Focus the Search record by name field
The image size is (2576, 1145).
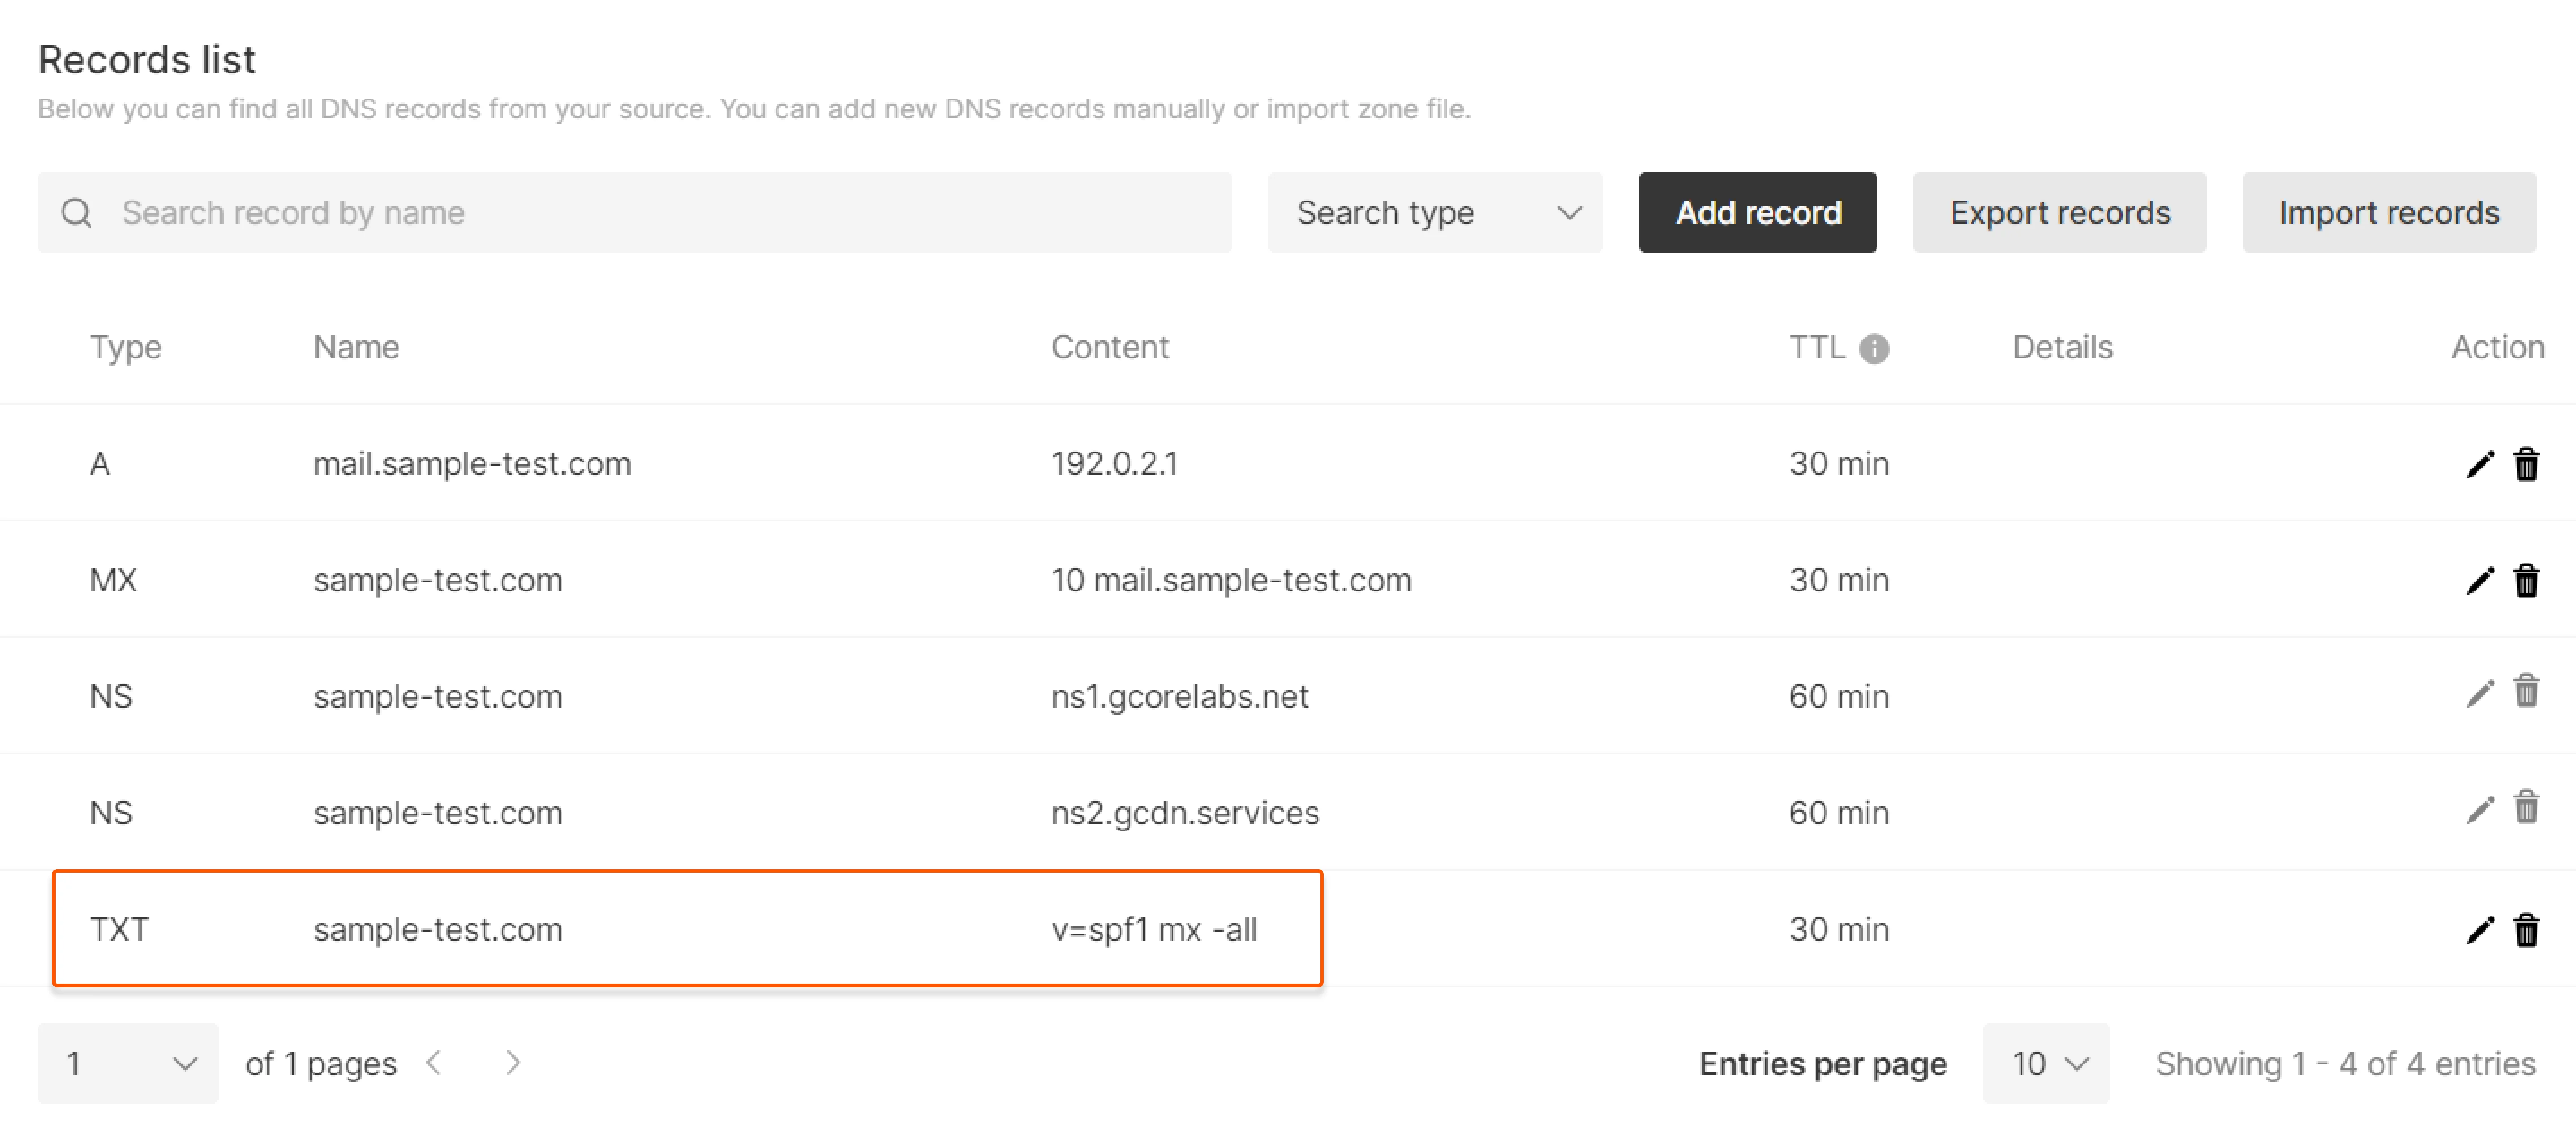click(635, 212)
